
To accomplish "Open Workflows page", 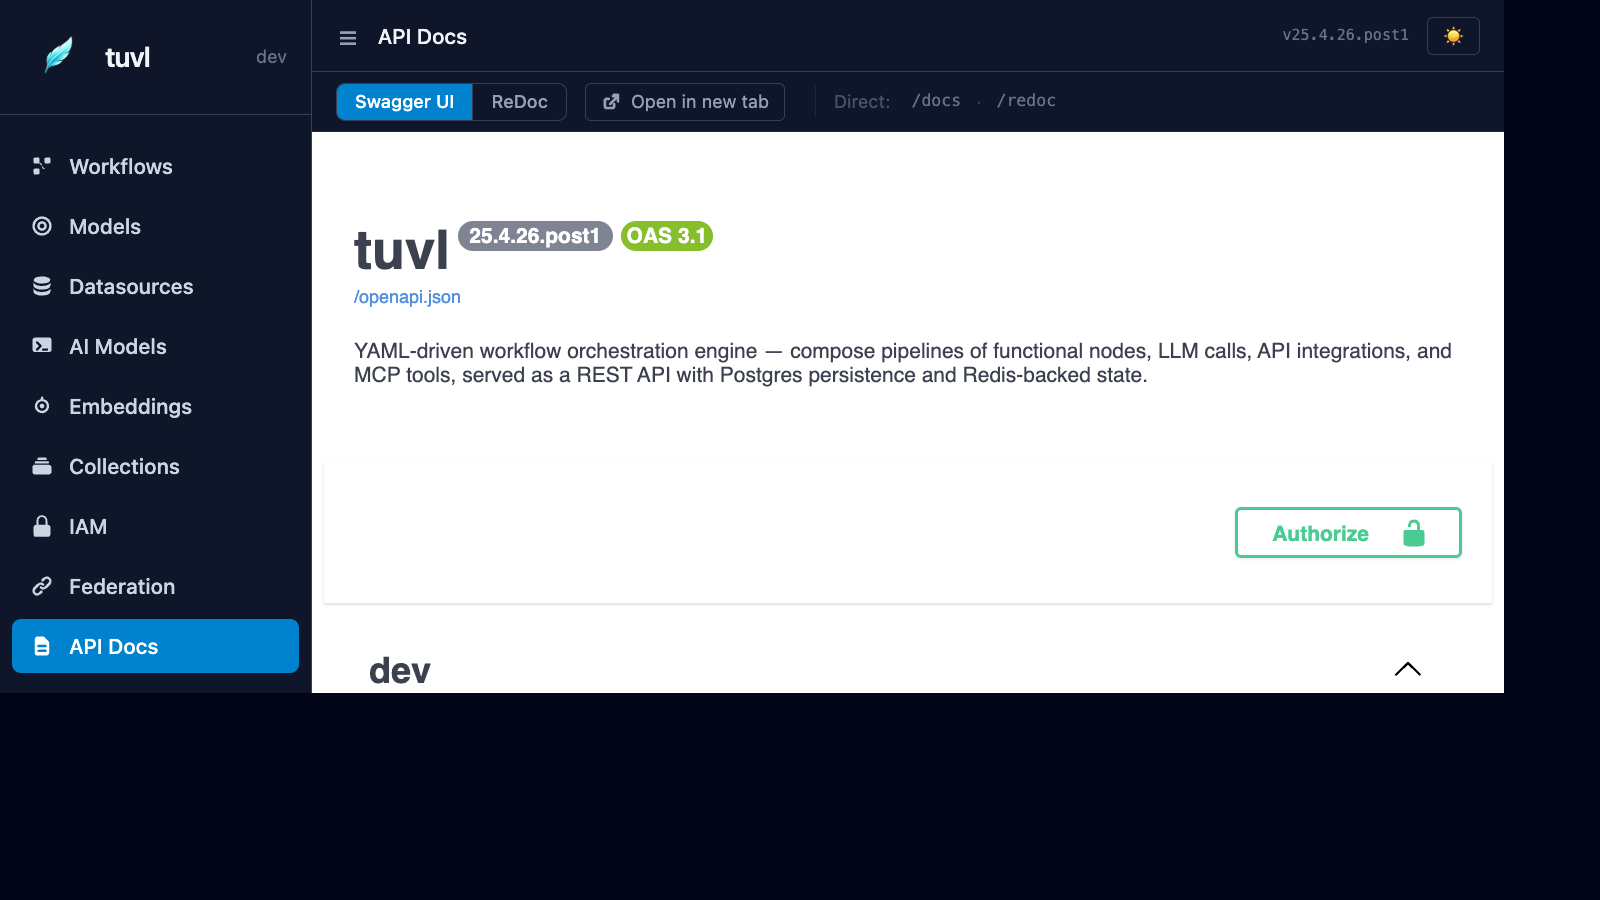I will pyautogui.click(x=155, y=166).
